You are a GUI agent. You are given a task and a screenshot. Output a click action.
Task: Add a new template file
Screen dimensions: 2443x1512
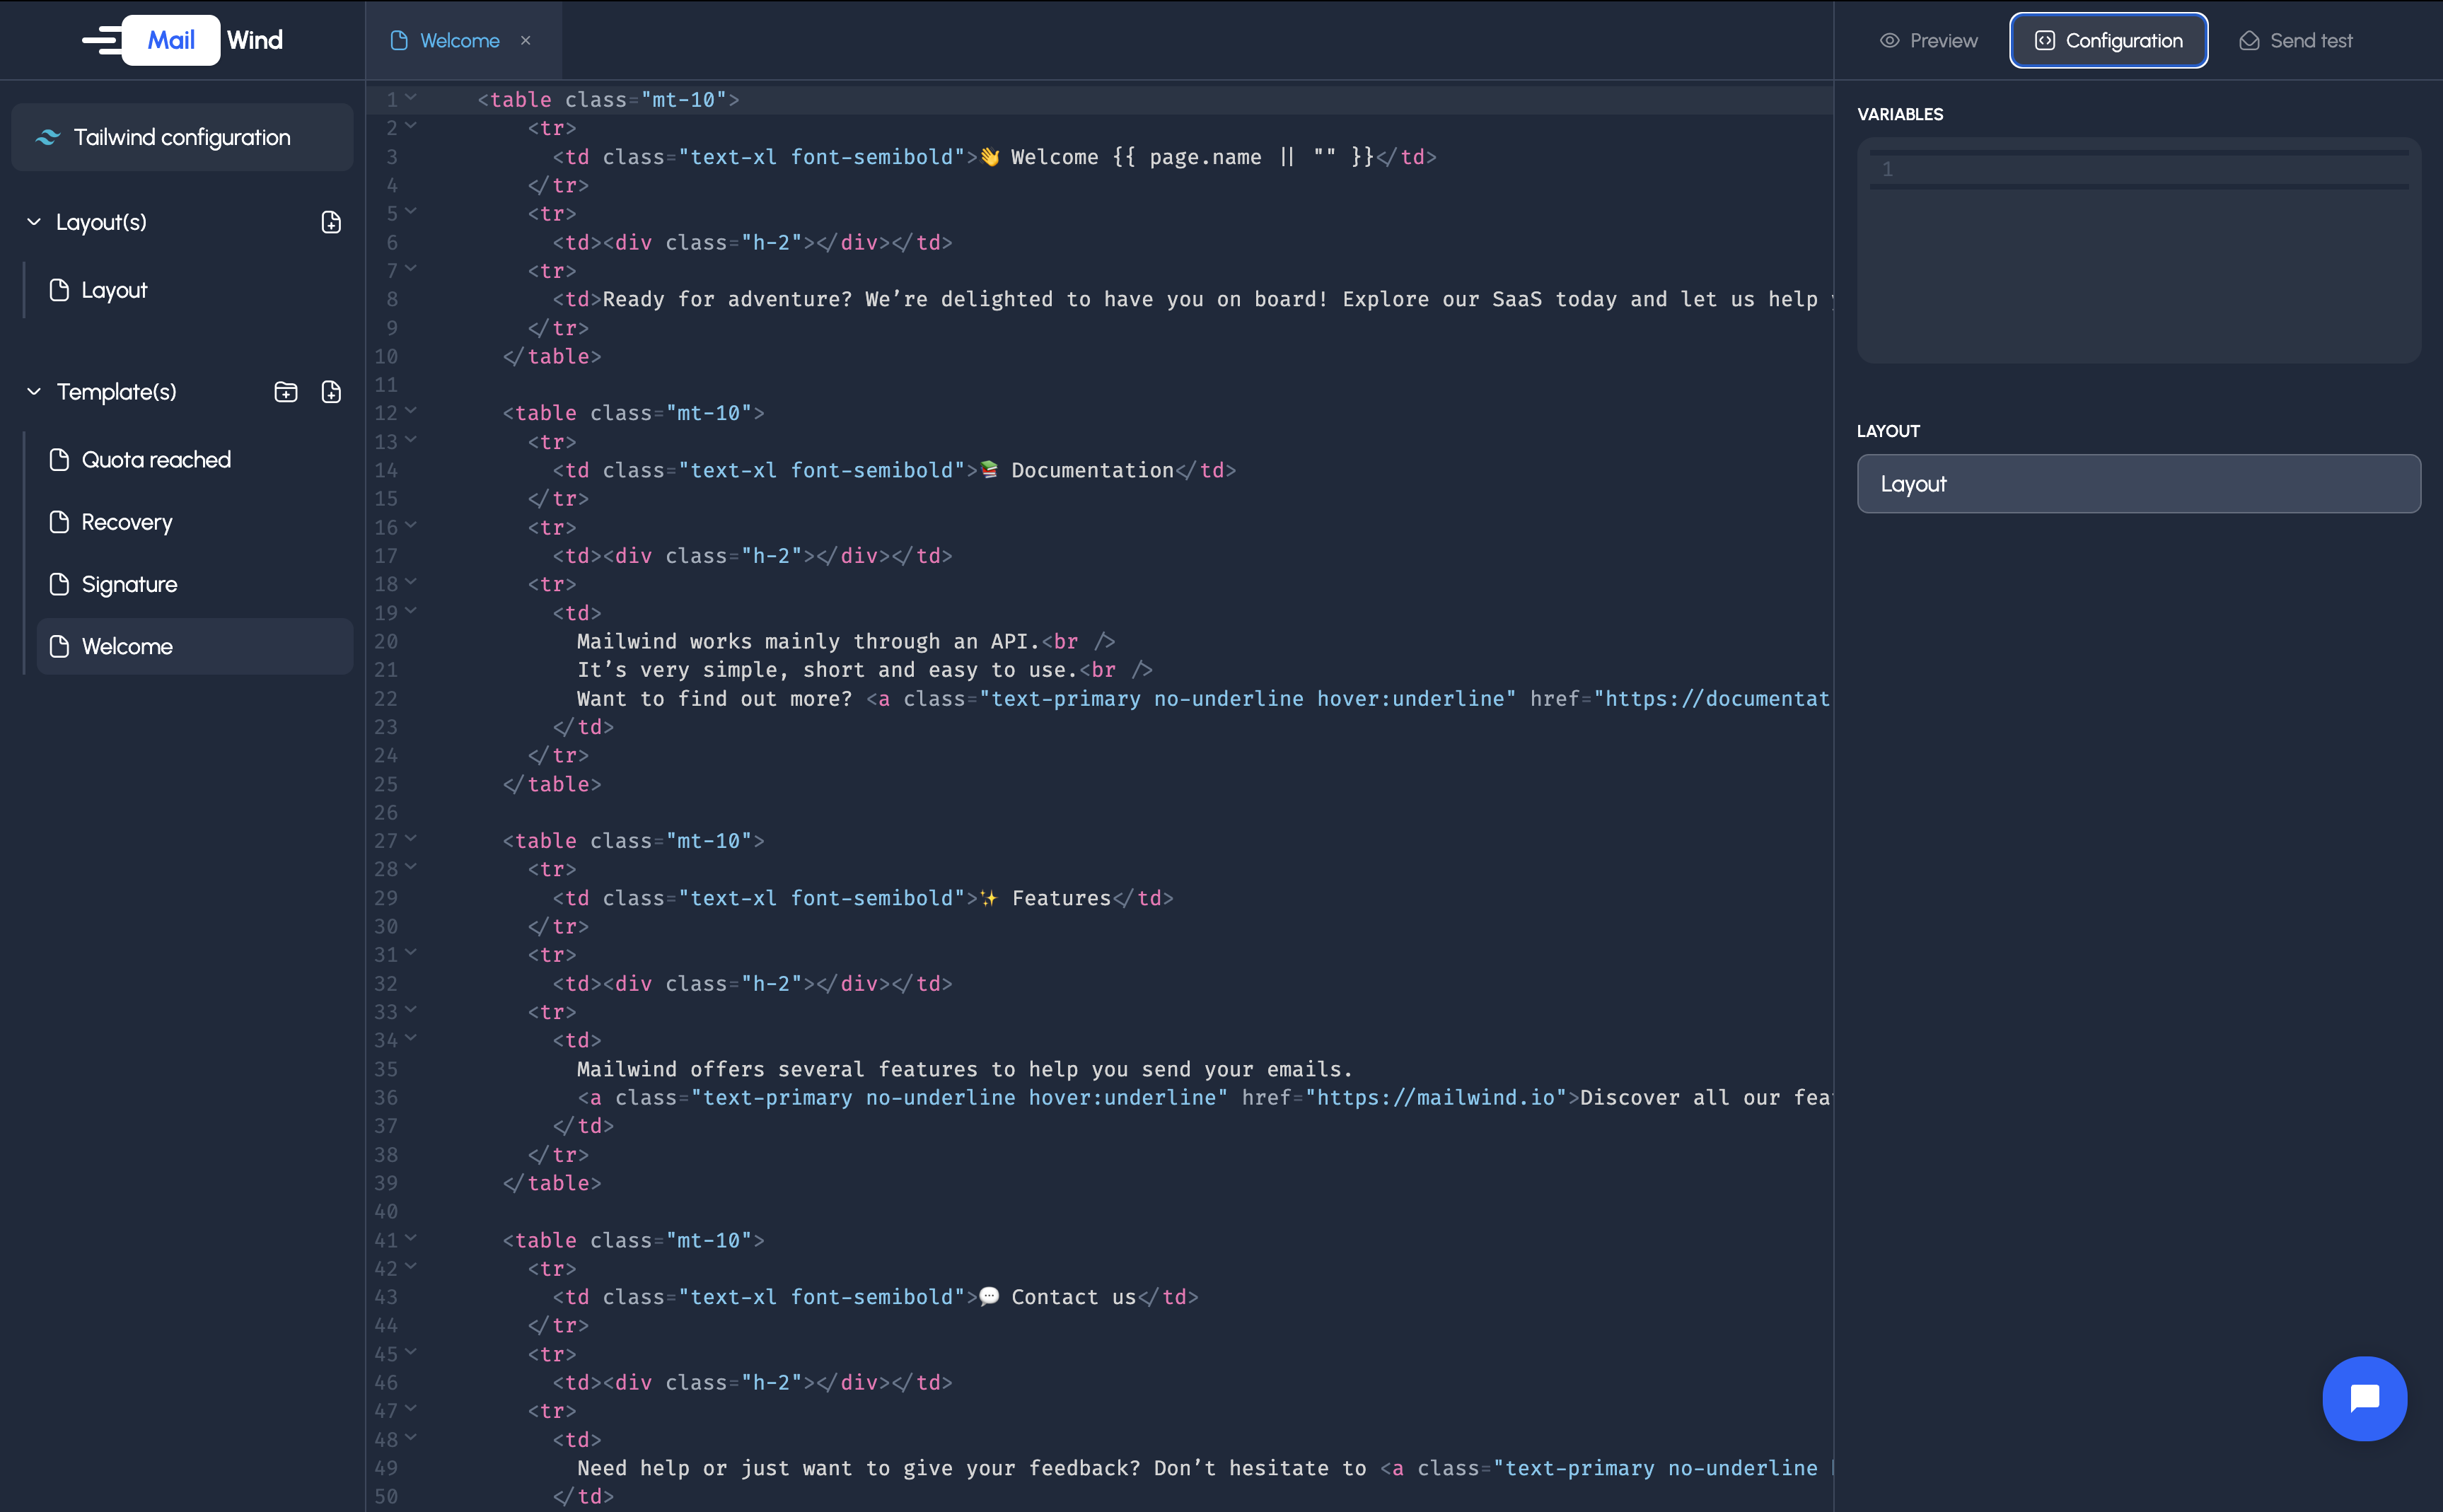coord(331,392)
